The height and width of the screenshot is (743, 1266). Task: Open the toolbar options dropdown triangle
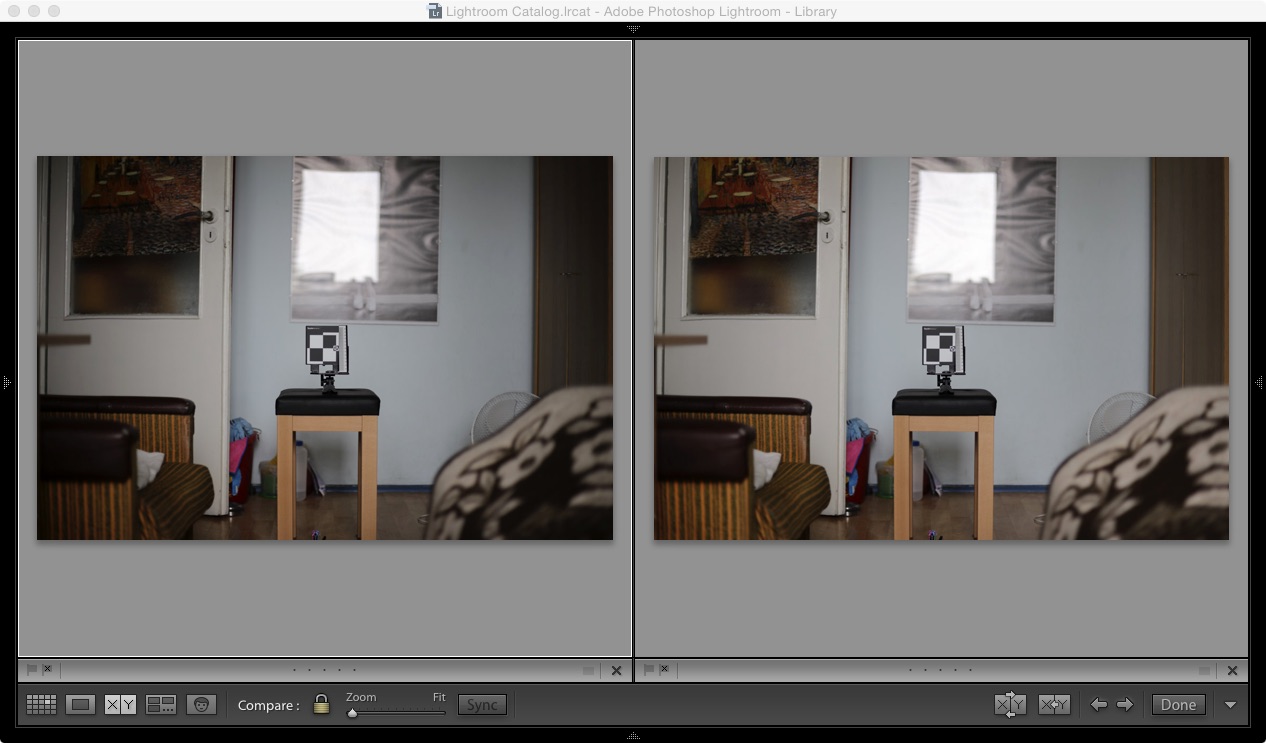click(1230, 705)
